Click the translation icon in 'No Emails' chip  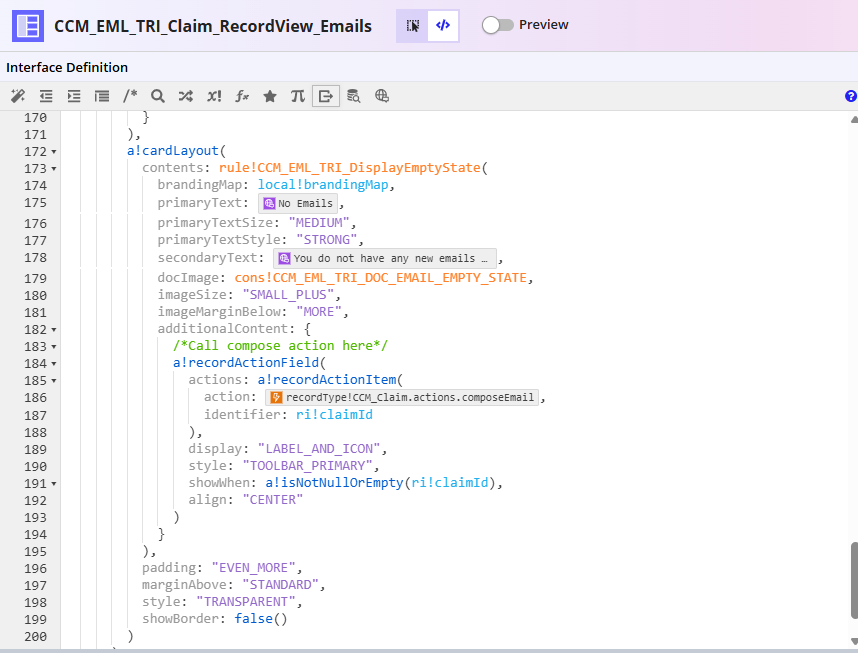(269, 203)
